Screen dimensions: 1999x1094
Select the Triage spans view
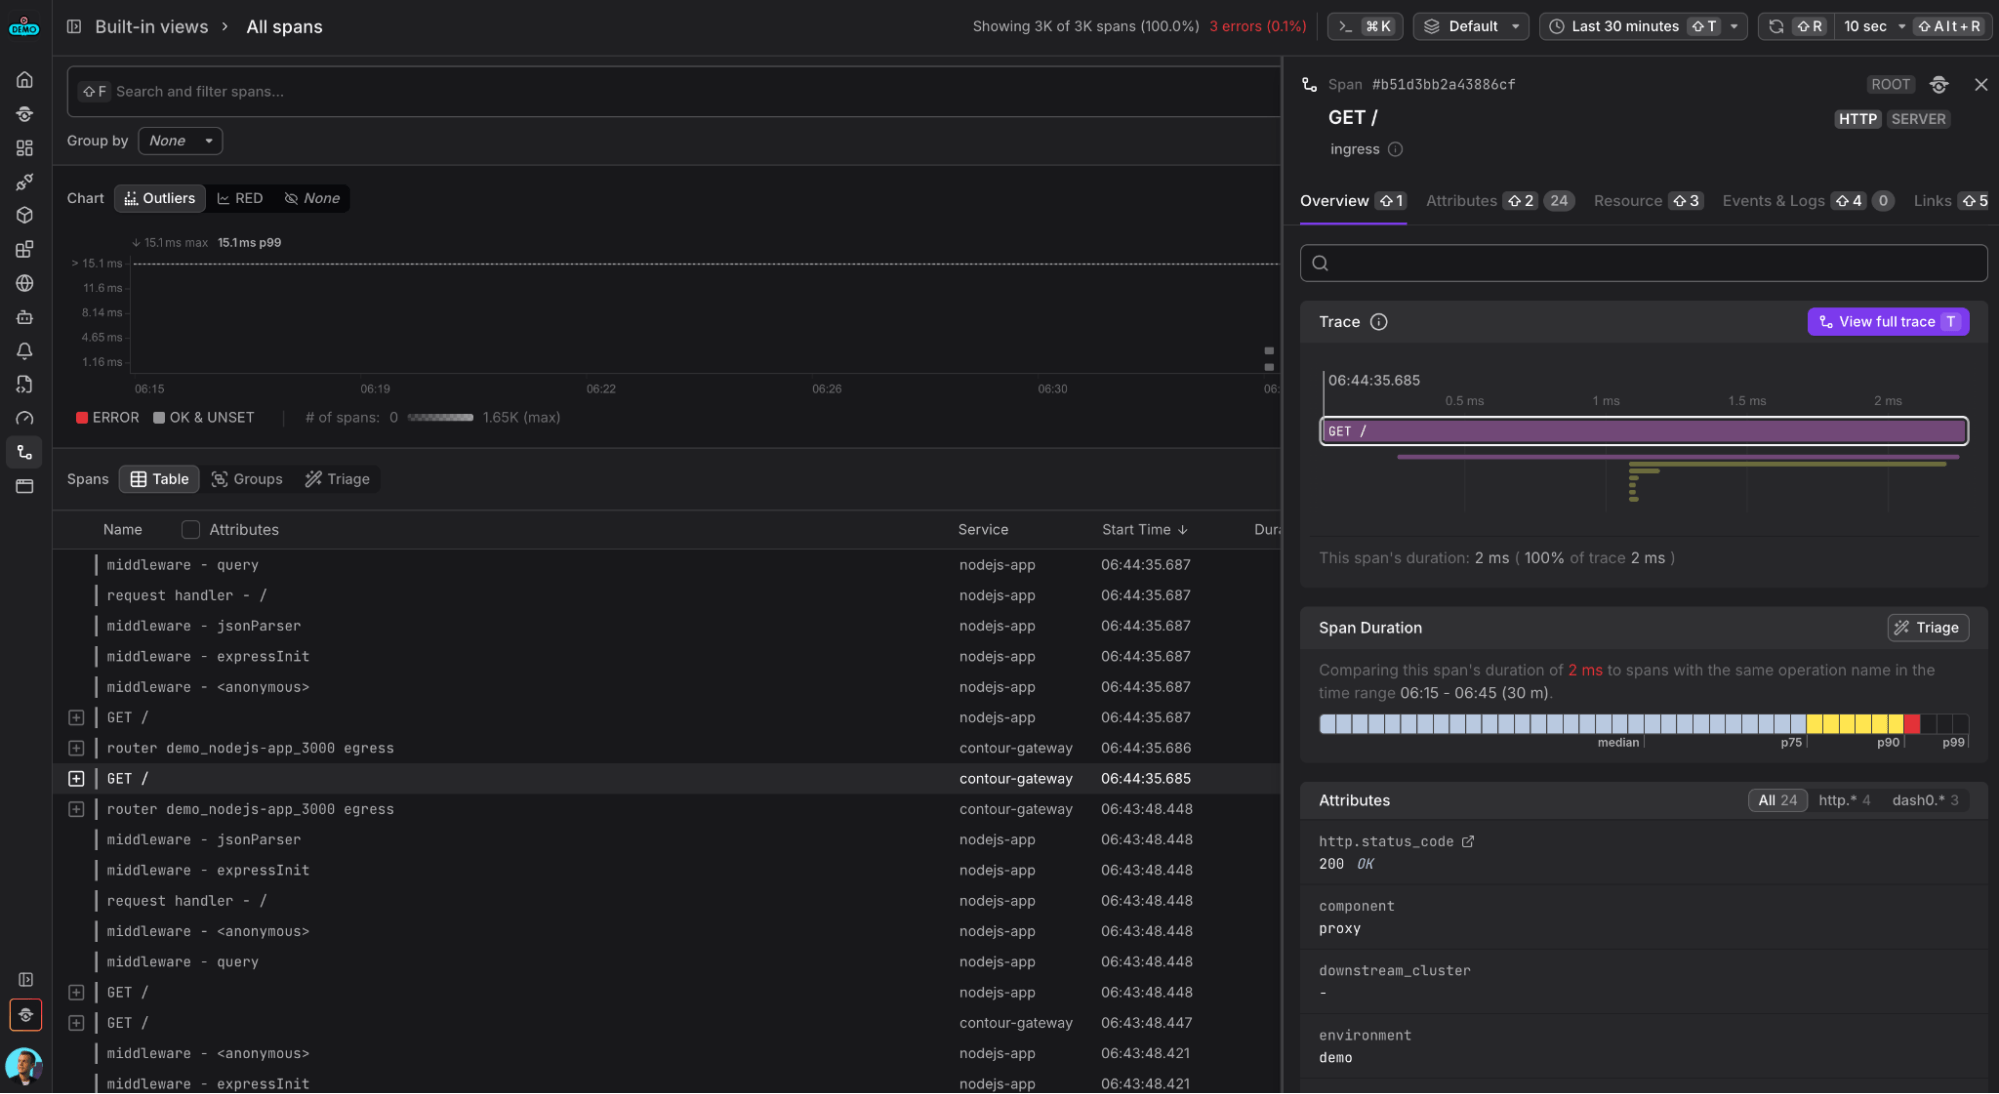337,480
